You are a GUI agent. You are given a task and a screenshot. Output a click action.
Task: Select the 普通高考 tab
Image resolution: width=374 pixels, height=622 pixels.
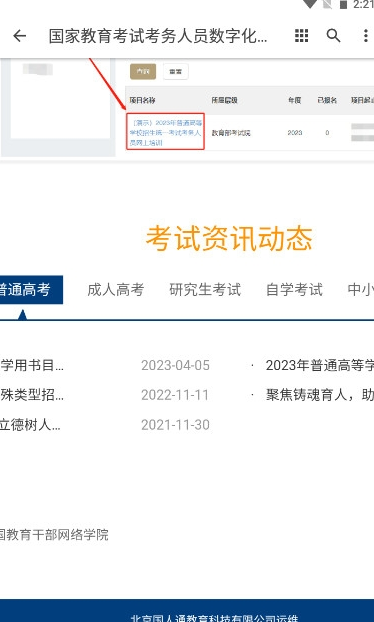(x=31, y=290)
